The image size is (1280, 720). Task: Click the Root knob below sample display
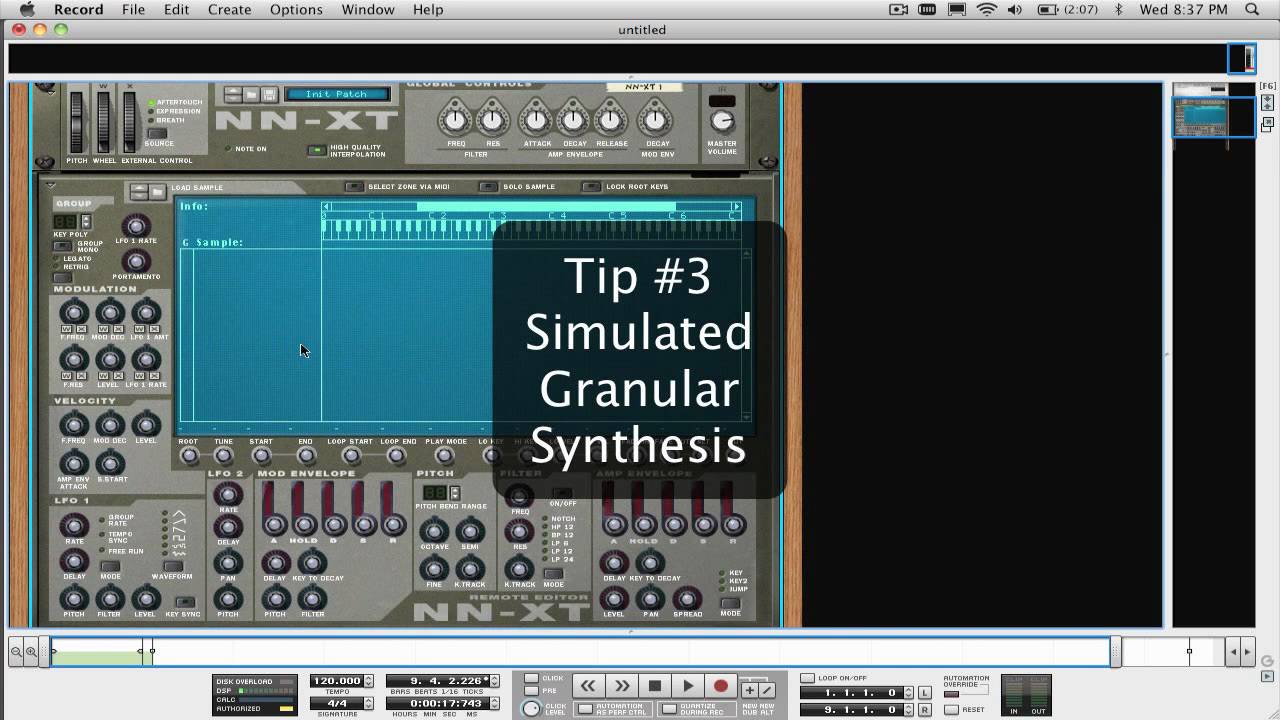189,457
